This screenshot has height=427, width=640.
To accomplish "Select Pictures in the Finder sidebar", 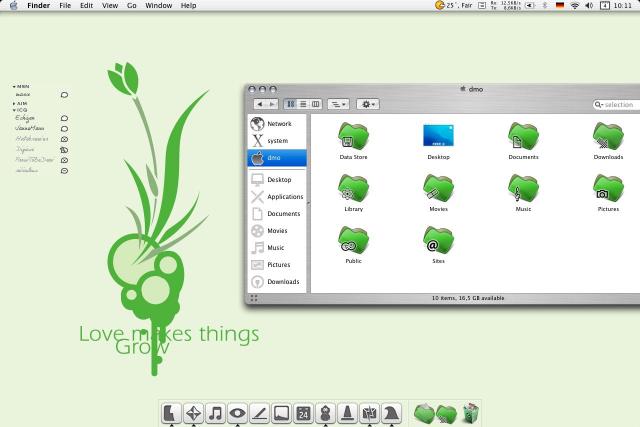I will coord(277,265).
